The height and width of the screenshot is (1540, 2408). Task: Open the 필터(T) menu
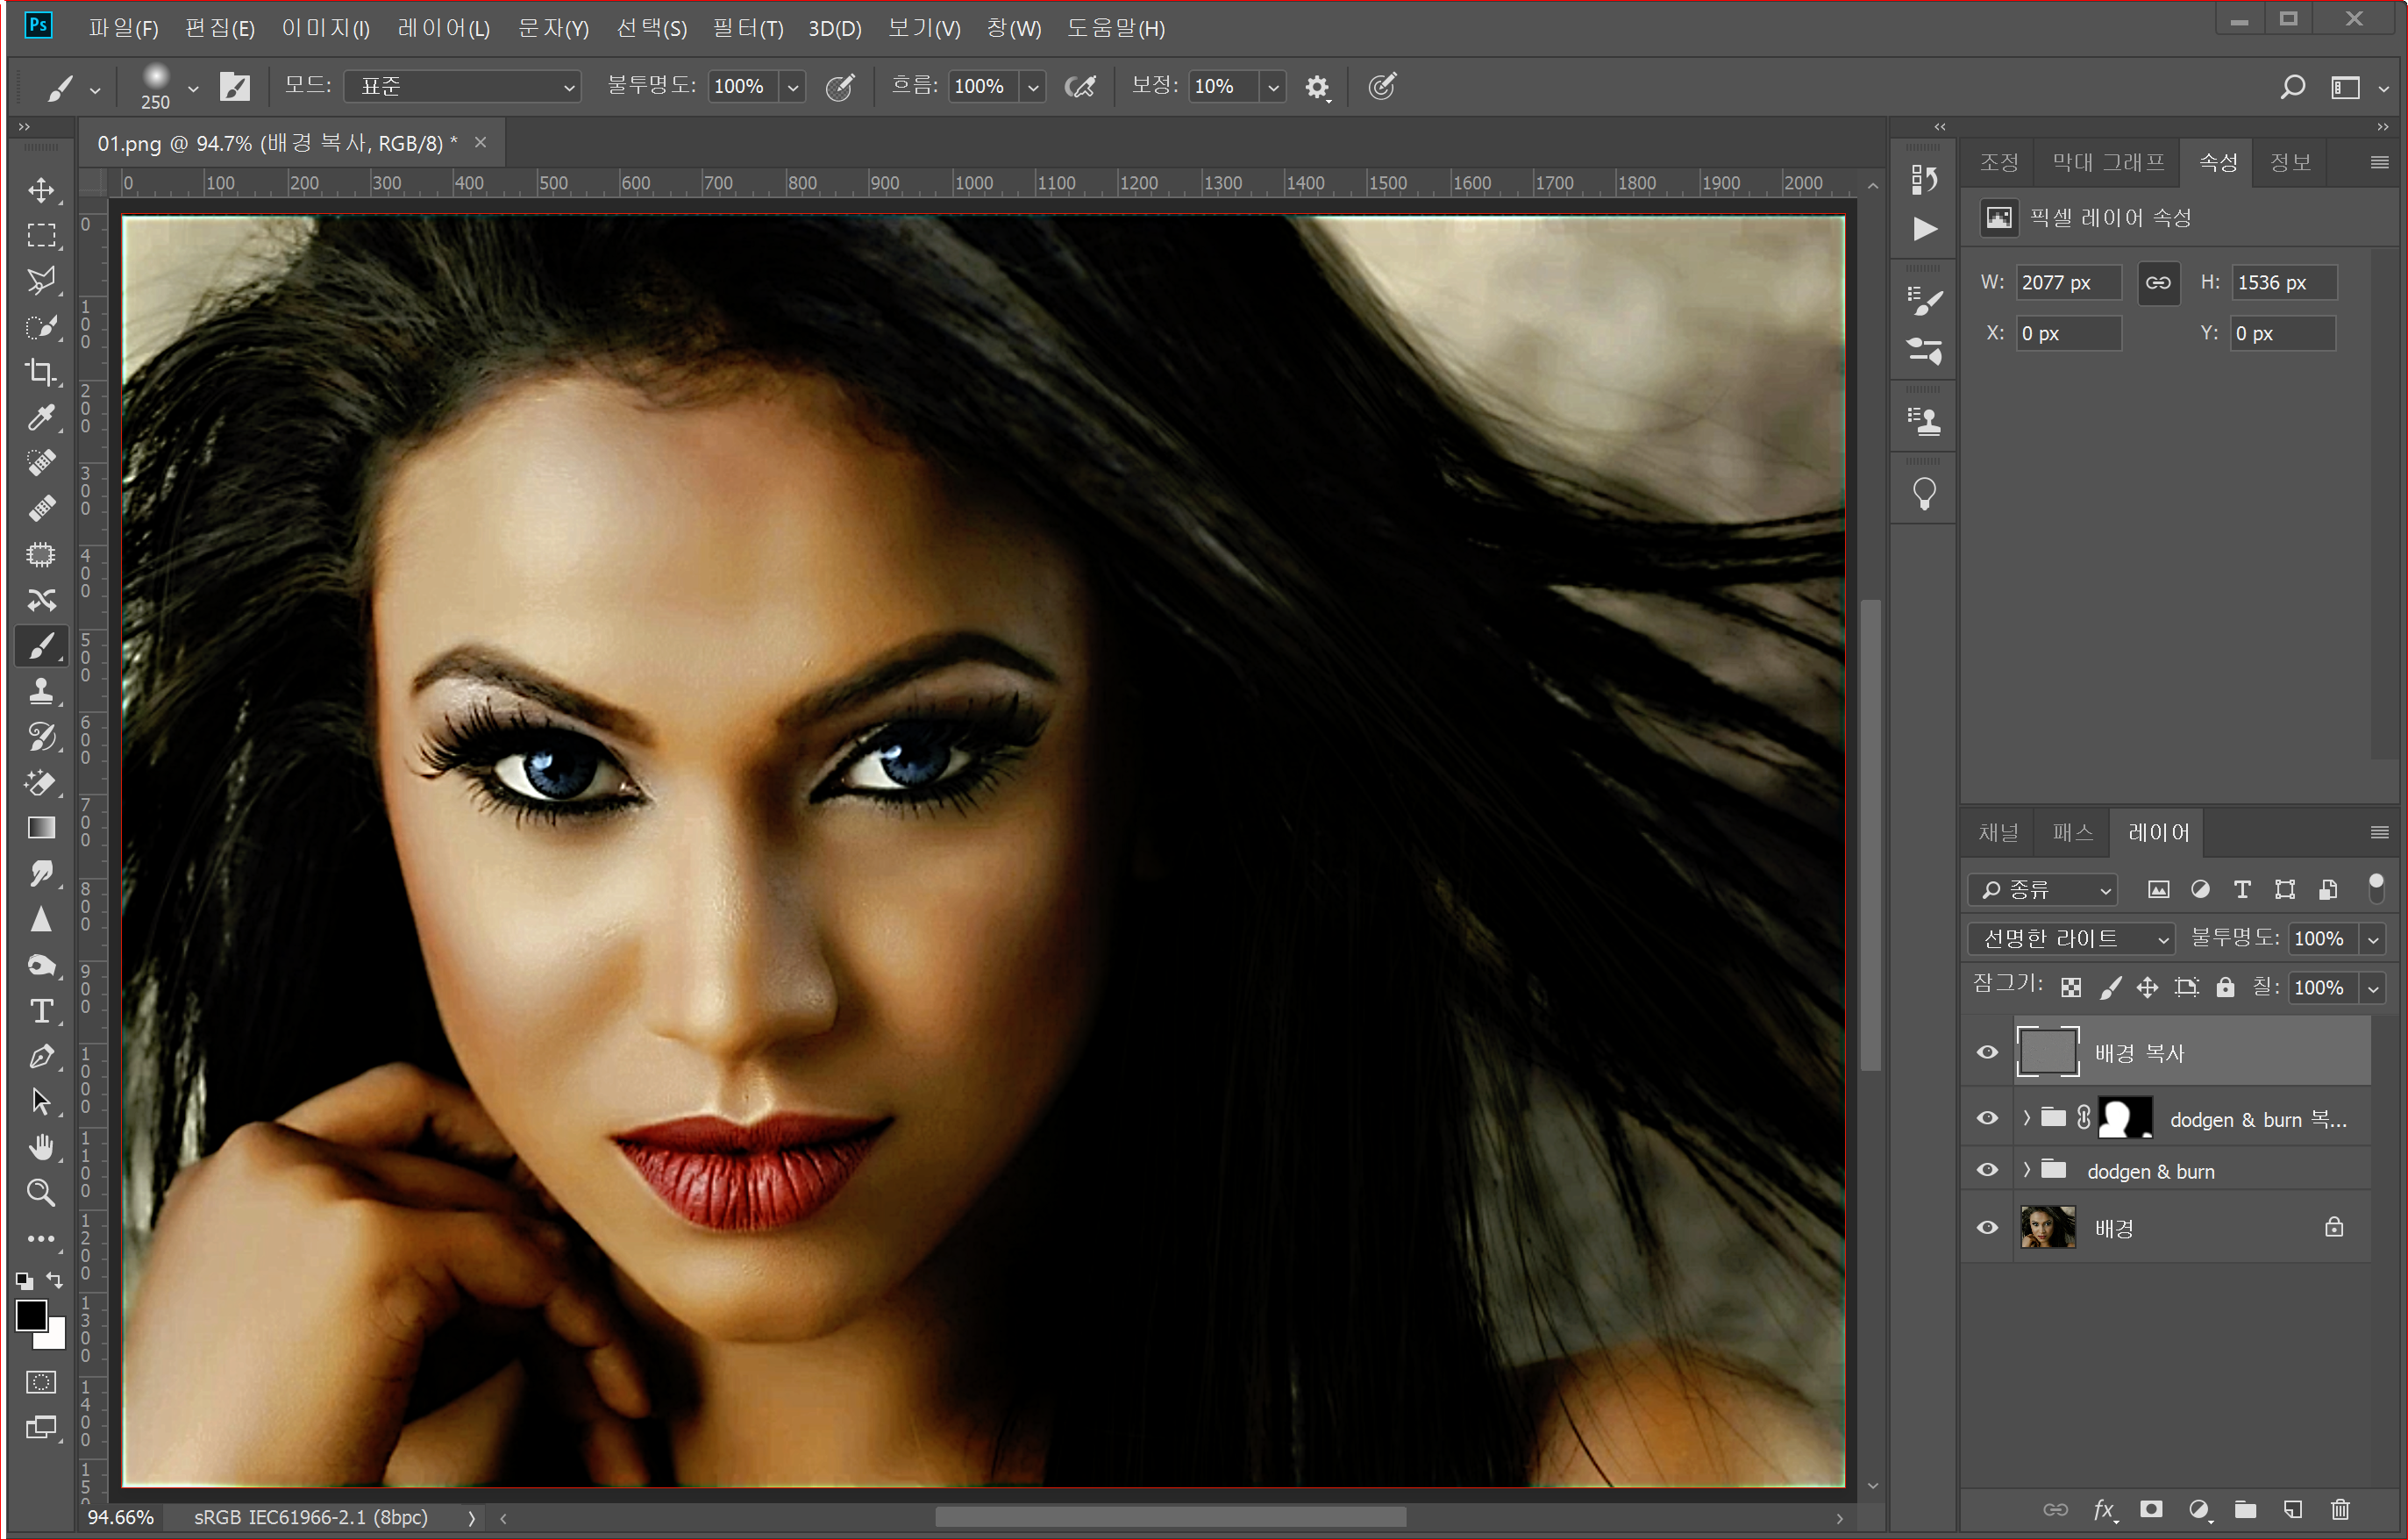[x=747, y=28]
